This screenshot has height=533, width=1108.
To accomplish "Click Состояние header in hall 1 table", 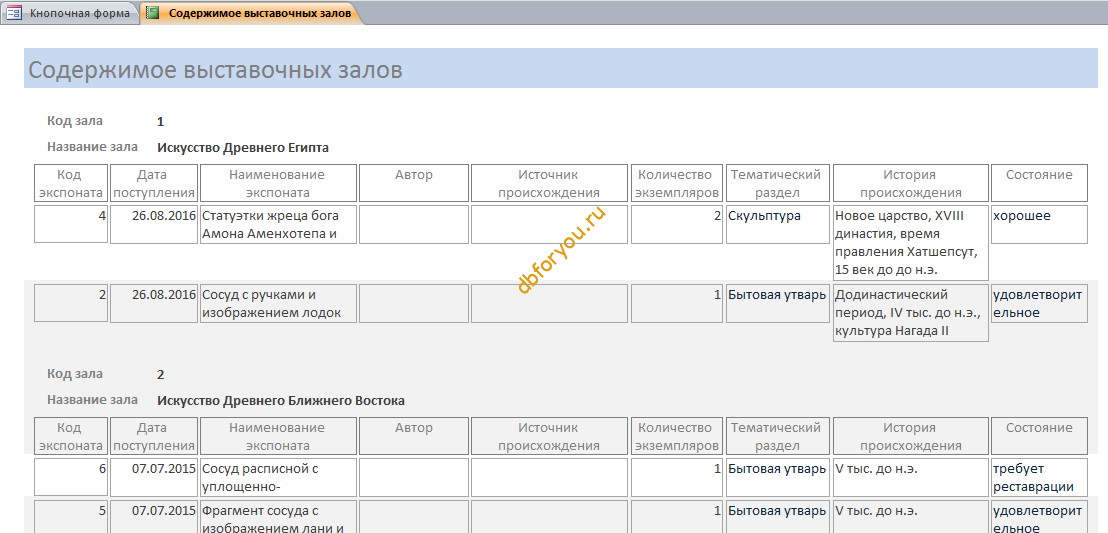I will click(x=1039, y=183).
